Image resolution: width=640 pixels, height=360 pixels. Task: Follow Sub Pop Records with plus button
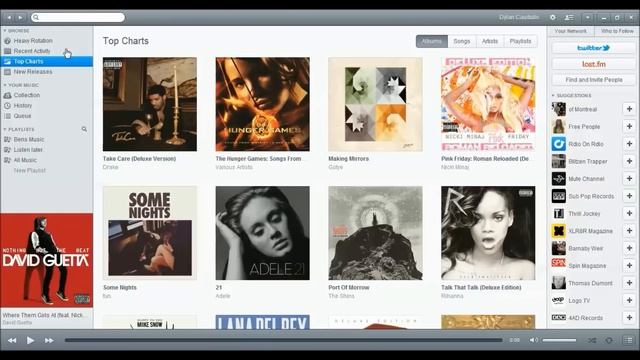coord(629,196)
